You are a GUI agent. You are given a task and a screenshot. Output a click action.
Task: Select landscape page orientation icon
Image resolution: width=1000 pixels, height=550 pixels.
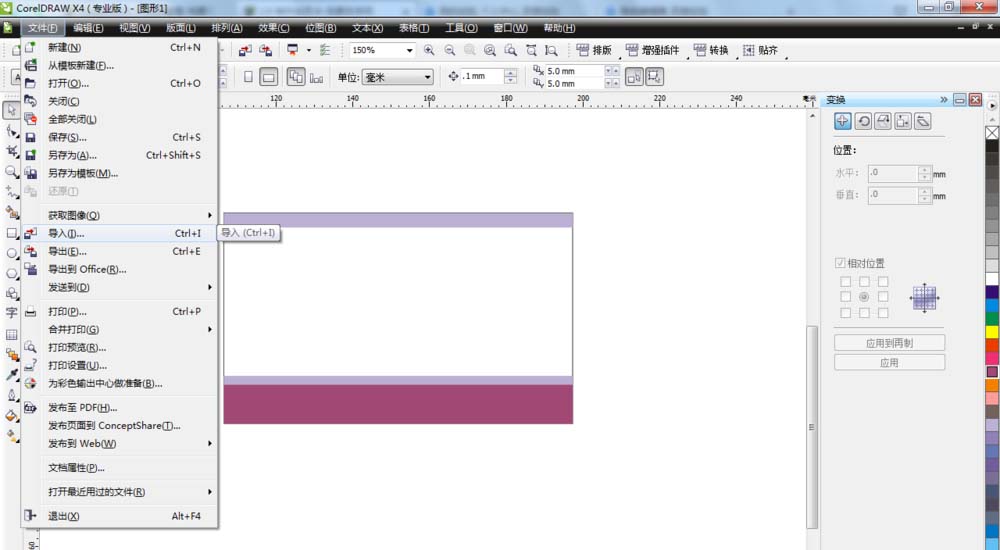268,77
